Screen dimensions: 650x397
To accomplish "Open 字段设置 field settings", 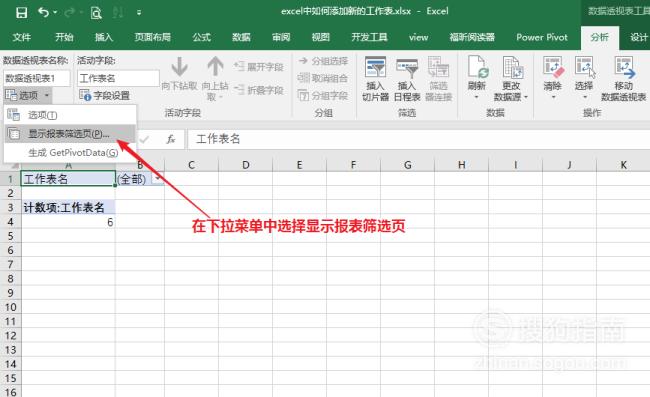I will (104, 96).
